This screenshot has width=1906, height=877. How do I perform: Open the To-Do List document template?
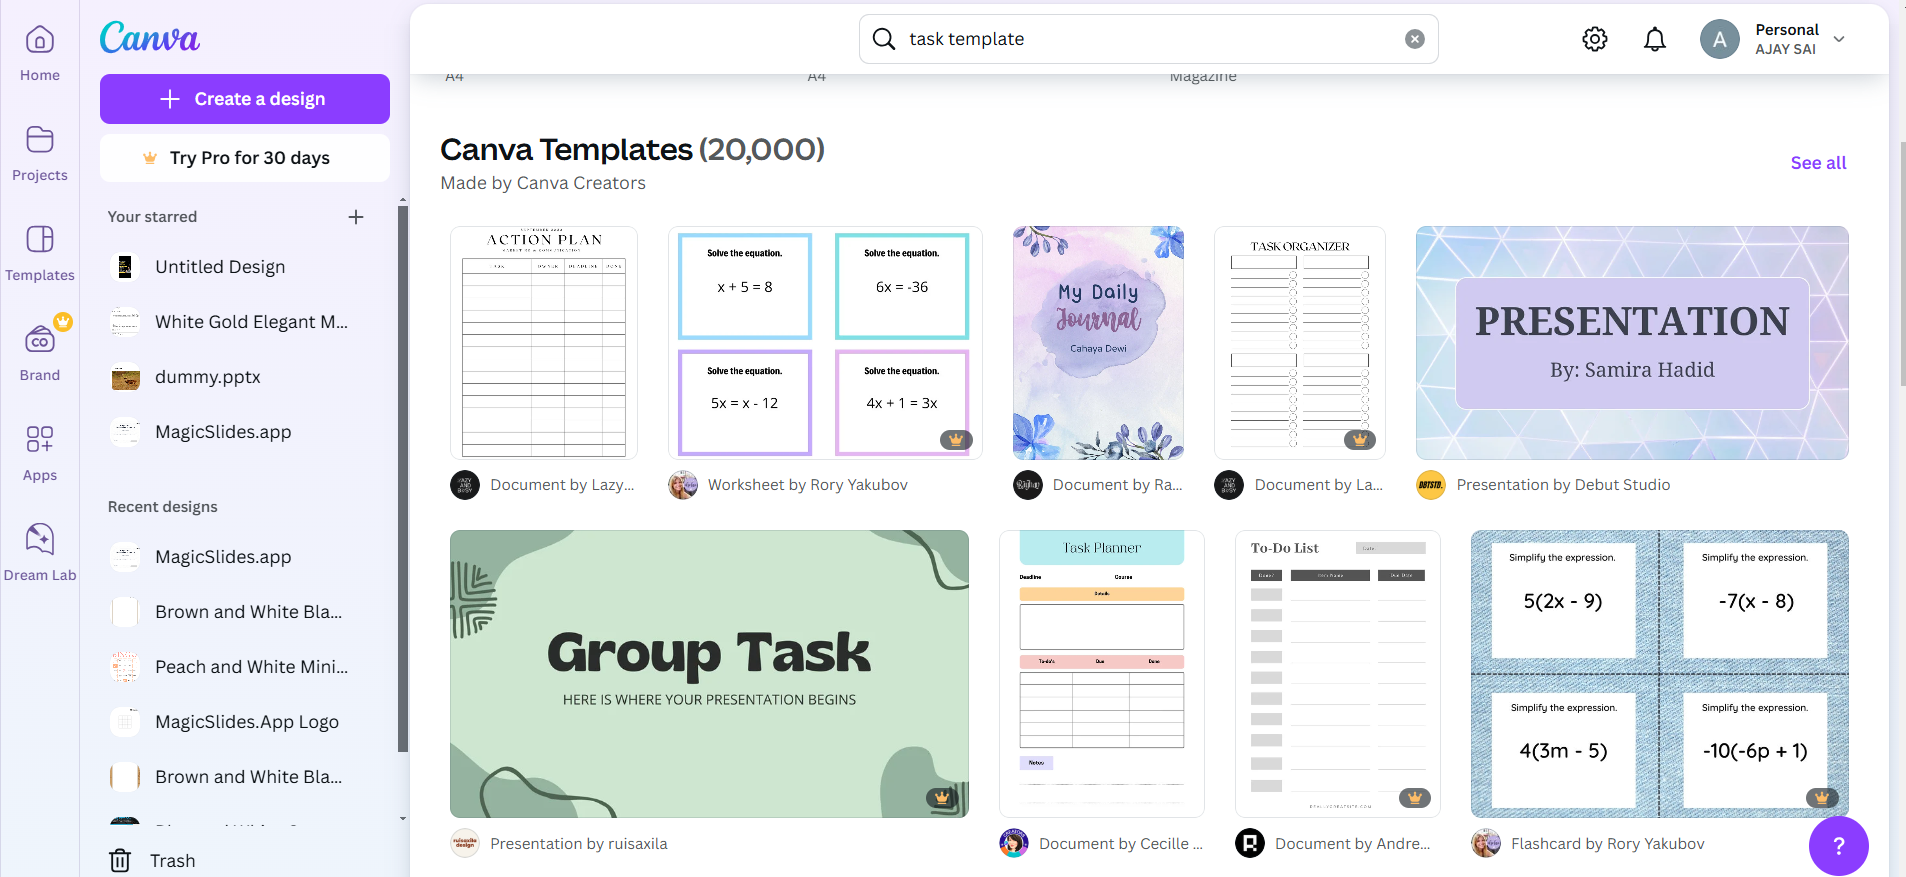pyautogui.click(x=1338, y=674)
